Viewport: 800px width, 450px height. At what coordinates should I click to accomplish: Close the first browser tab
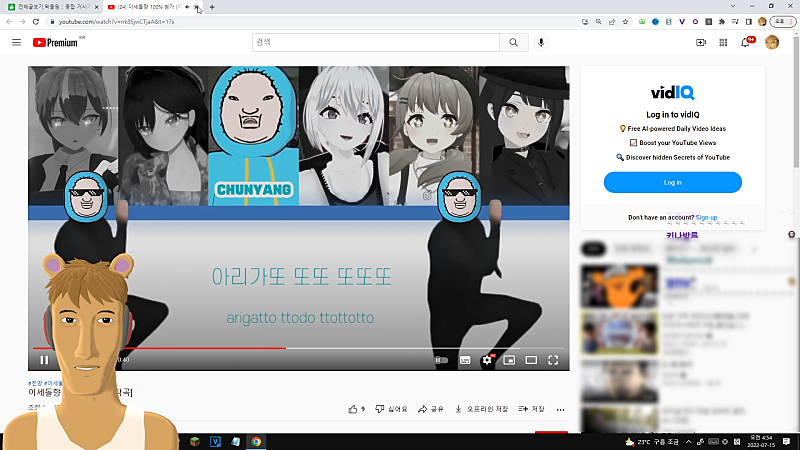(x=96, y=7)
